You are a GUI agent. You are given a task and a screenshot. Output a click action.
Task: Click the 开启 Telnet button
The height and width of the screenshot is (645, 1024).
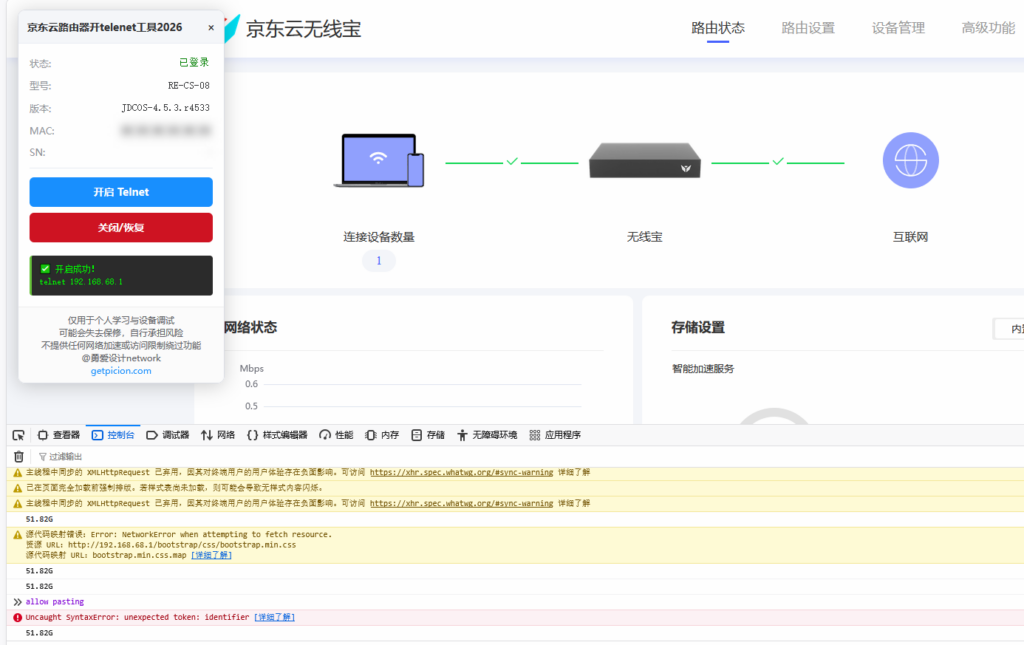click(x=121, y=192)
